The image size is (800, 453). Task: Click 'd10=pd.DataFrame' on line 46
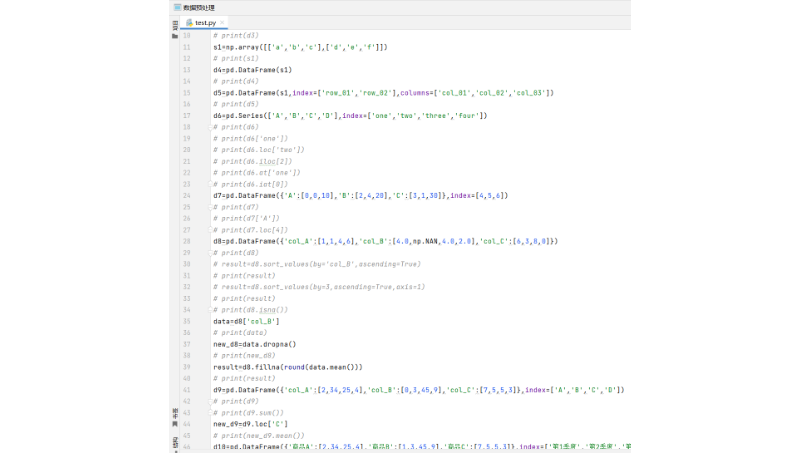246,447
